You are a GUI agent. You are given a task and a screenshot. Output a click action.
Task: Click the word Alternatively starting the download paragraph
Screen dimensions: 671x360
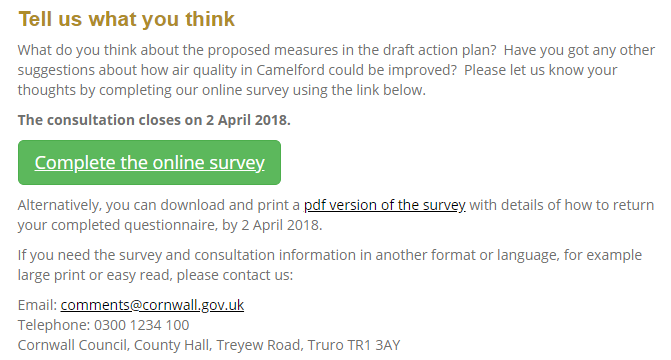[59, 205]
